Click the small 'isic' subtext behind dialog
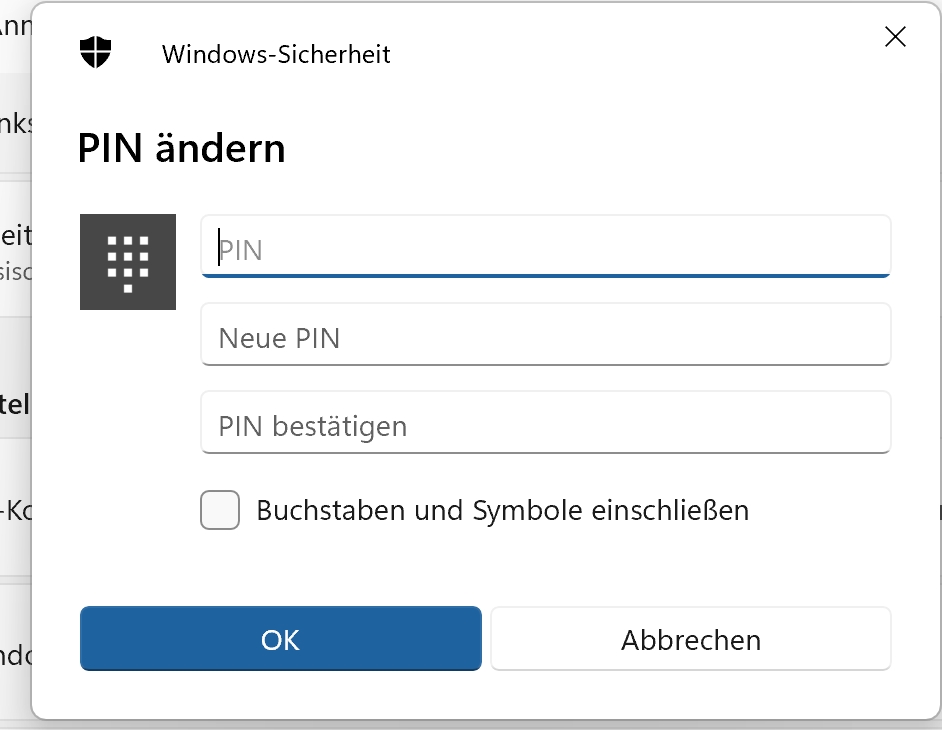 pos(15,271)
